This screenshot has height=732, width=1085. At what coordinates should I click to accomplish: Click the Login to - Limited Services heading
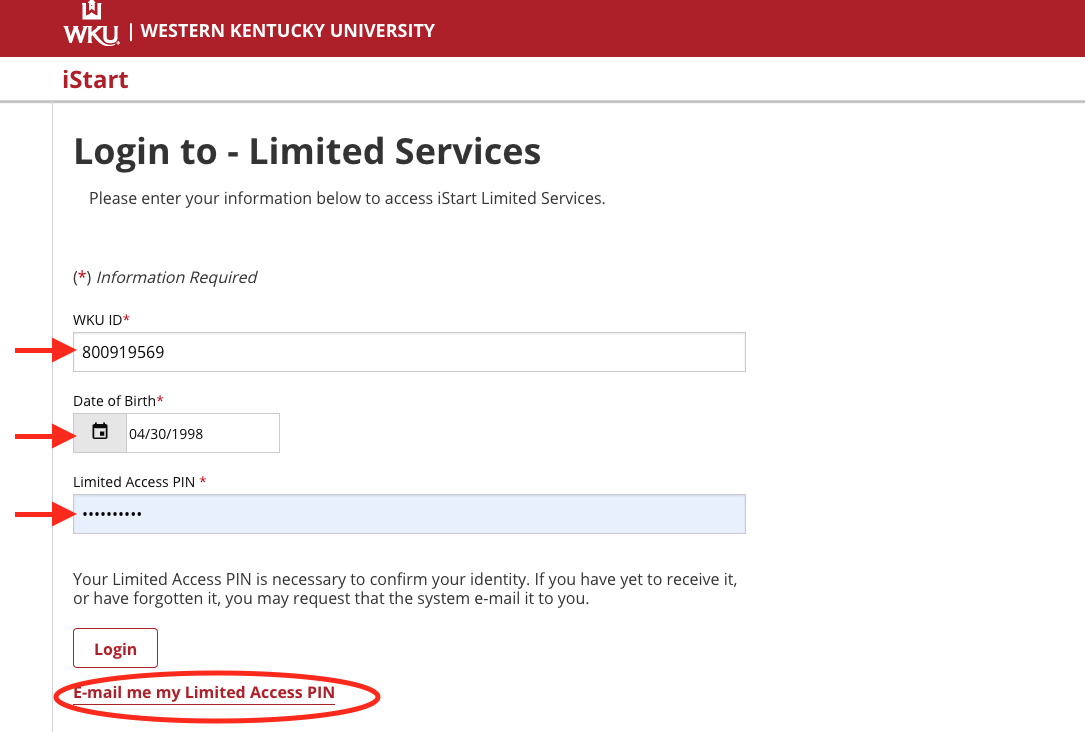(x=307, y=152)
